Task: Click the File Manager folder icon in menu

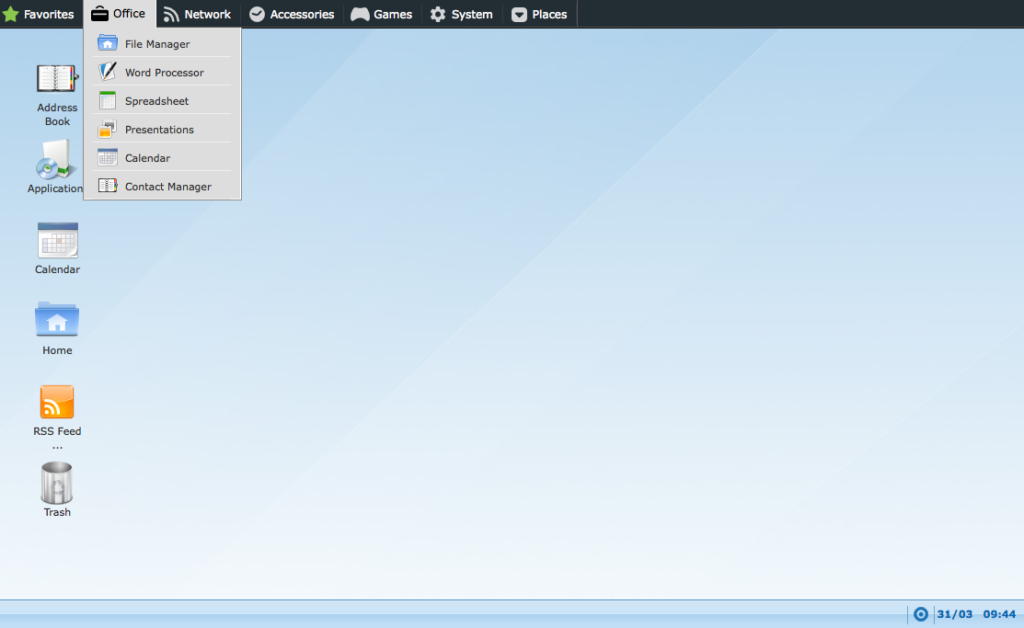Action: (107, 43)
